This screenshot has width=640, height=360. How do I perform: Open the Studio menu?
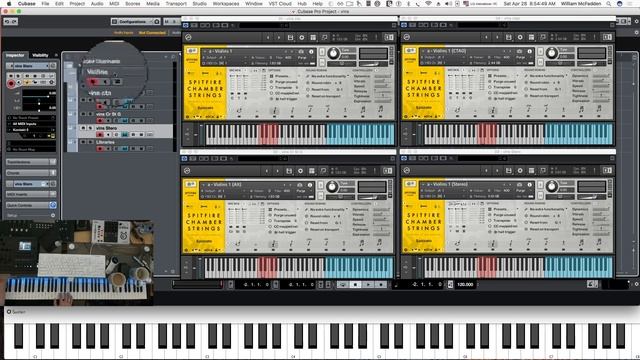[x=200, y=4]
